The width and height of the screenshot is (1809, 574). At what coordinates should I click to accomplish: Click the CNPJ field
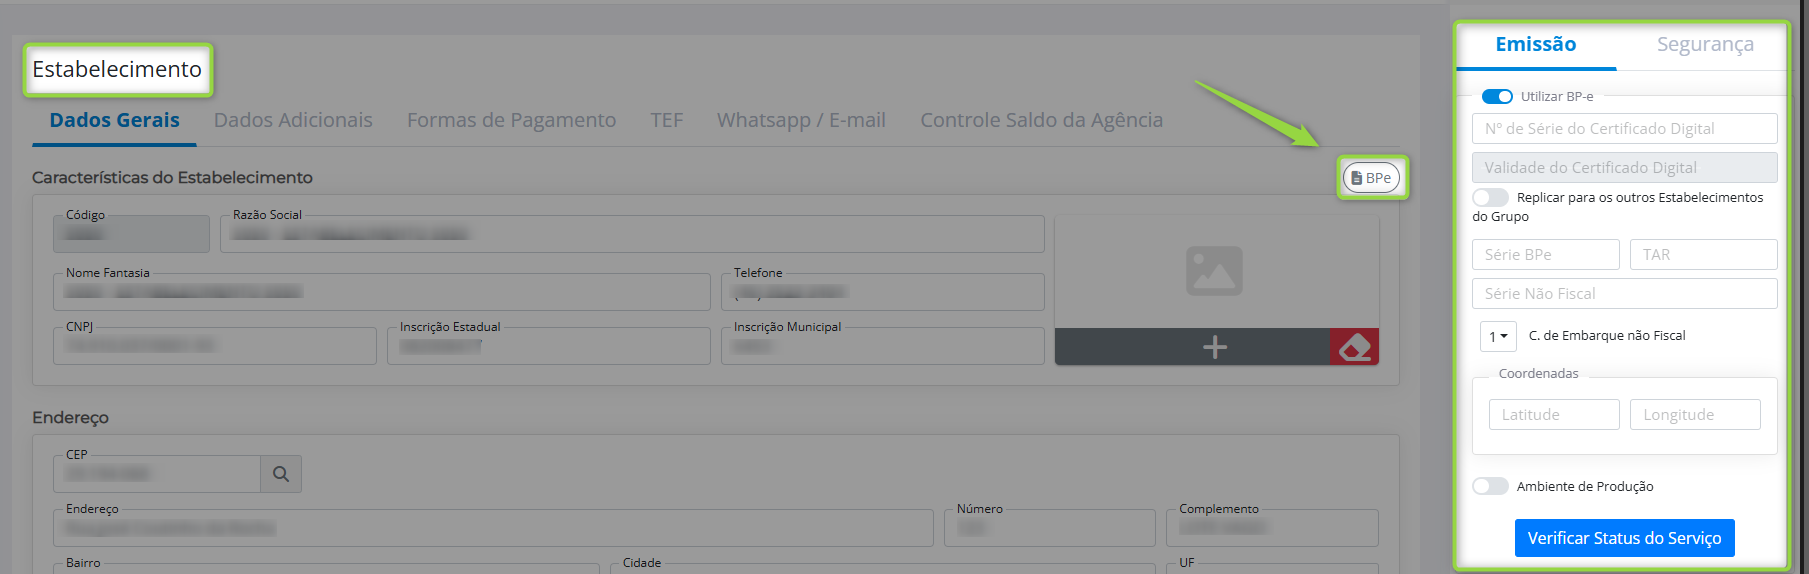click(214, 346)
